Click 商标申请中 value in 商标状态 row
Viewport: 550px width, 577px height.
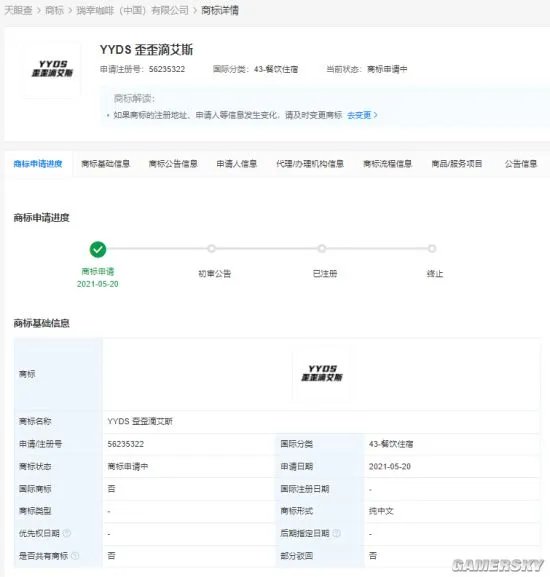(128, 467)
